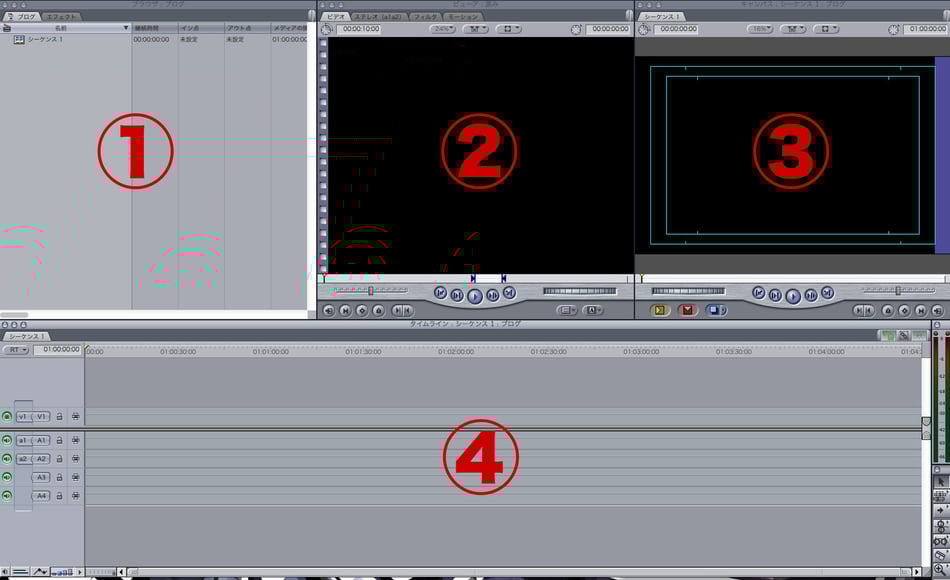Go to next edit in Canvas
Viewport: 950px width, 580px height.
[828, 293]
